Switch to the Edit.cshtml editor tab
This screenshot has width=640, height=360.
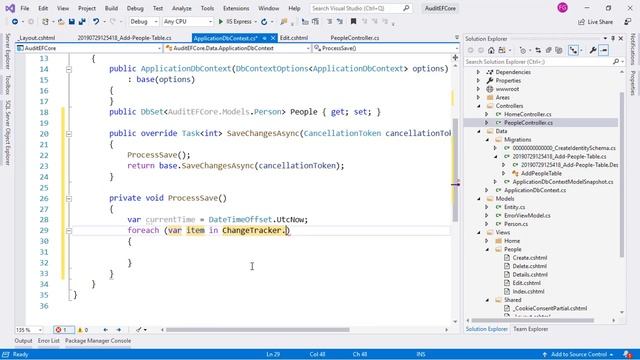pos(294,38)
